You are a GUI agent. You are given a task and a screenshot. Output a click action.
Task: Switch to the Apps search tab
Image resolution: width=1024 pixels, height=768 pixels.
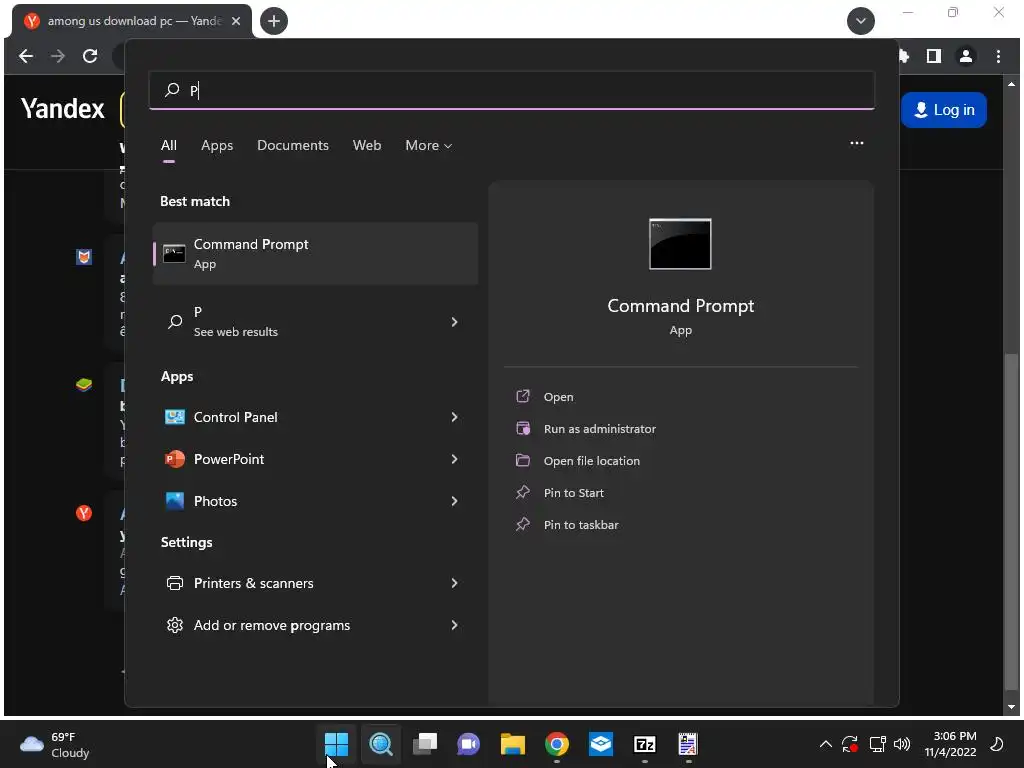(x=217, y=146)
